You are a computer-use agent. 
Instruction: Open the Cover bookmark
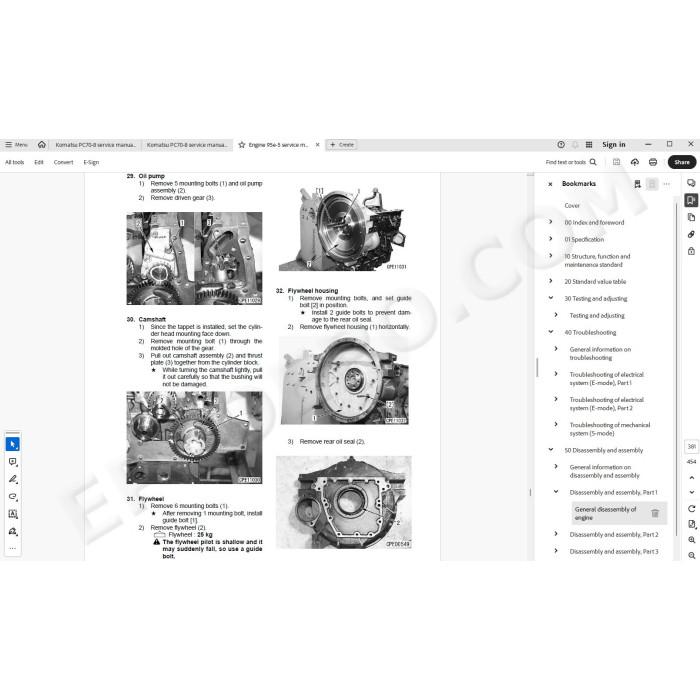(572, 206)
